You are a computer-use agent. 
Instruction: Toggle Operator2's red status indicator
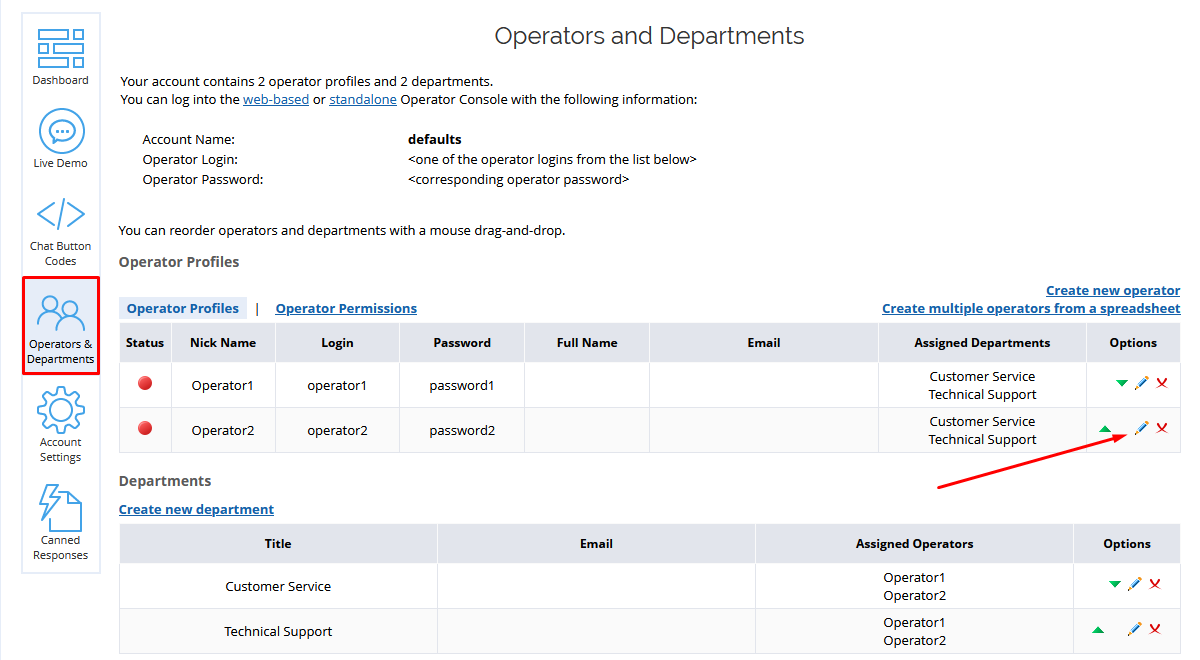click(145, 428)
